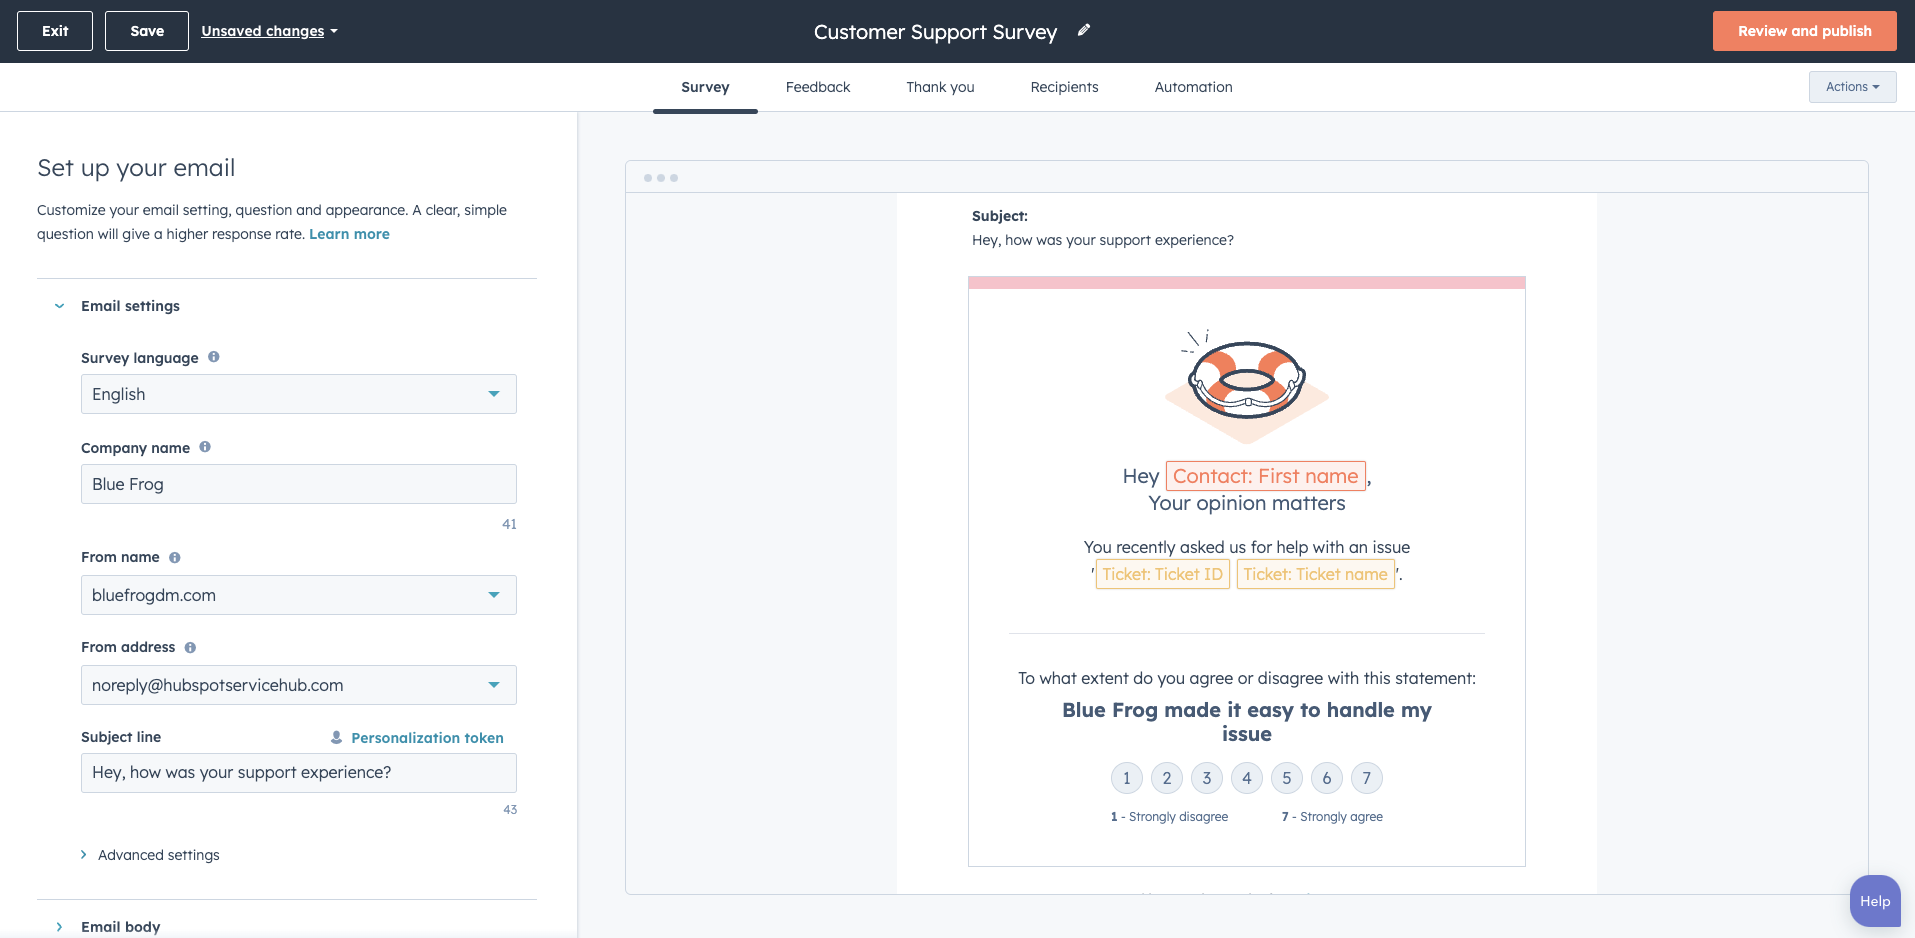Open the Survey language info tooltip
1915x938 pixels.
tap(213, 357)
